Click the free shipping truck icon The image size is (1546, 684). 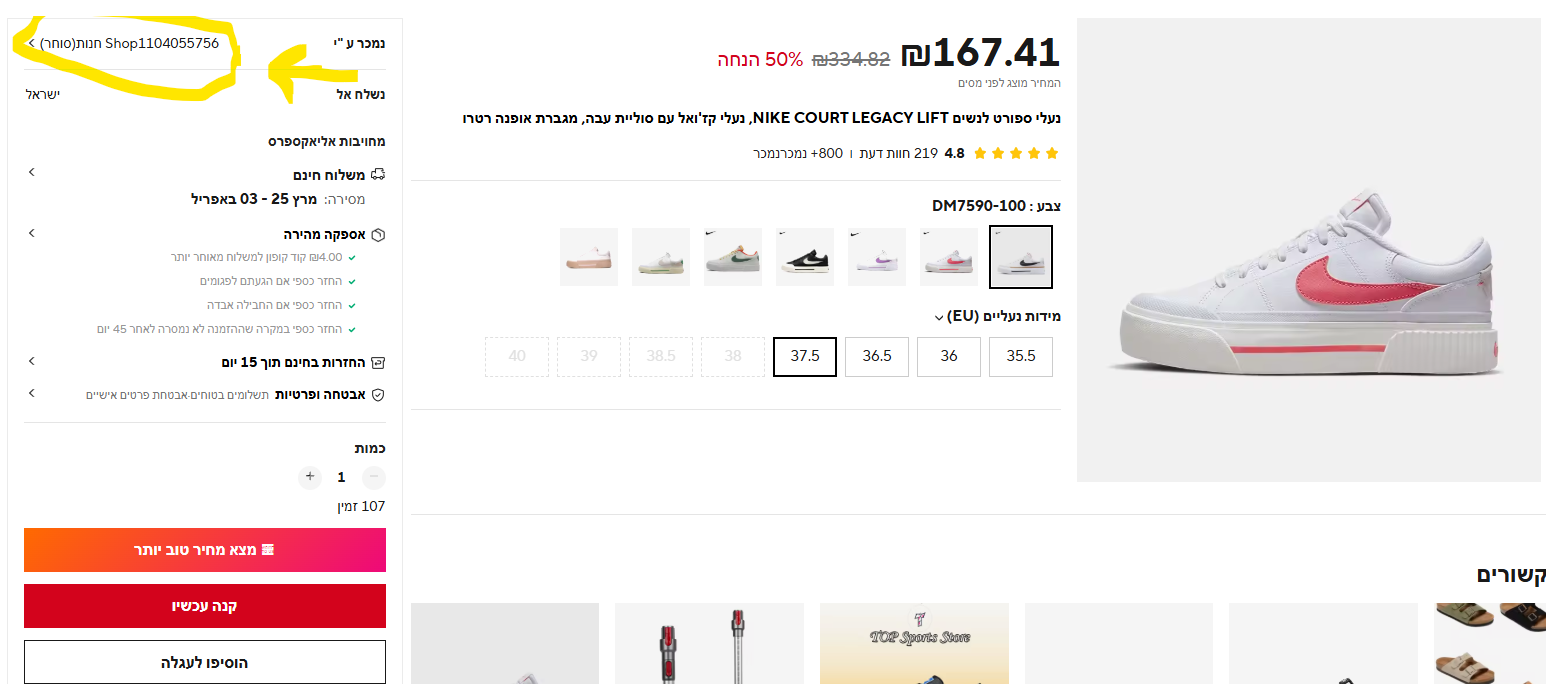[x=377, y=175]
